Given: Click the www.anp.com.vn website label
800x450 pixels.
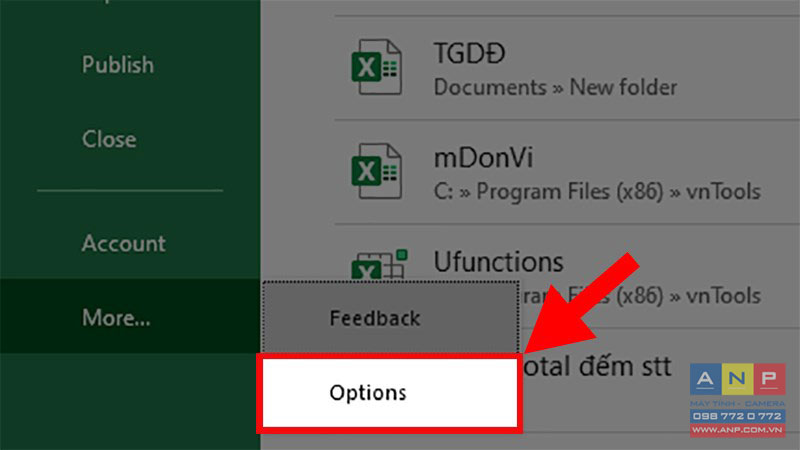Looking at the screenshot, I should click(x=737, y=430).
